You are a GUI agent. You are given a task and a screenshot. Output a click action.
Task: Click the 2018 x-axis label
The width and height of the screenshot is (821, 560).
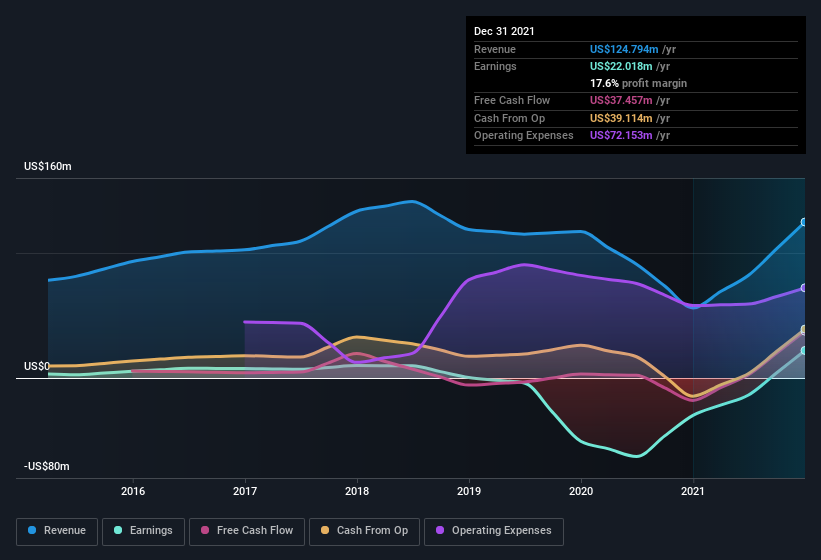pyautogui.click(x=357, y=491)
